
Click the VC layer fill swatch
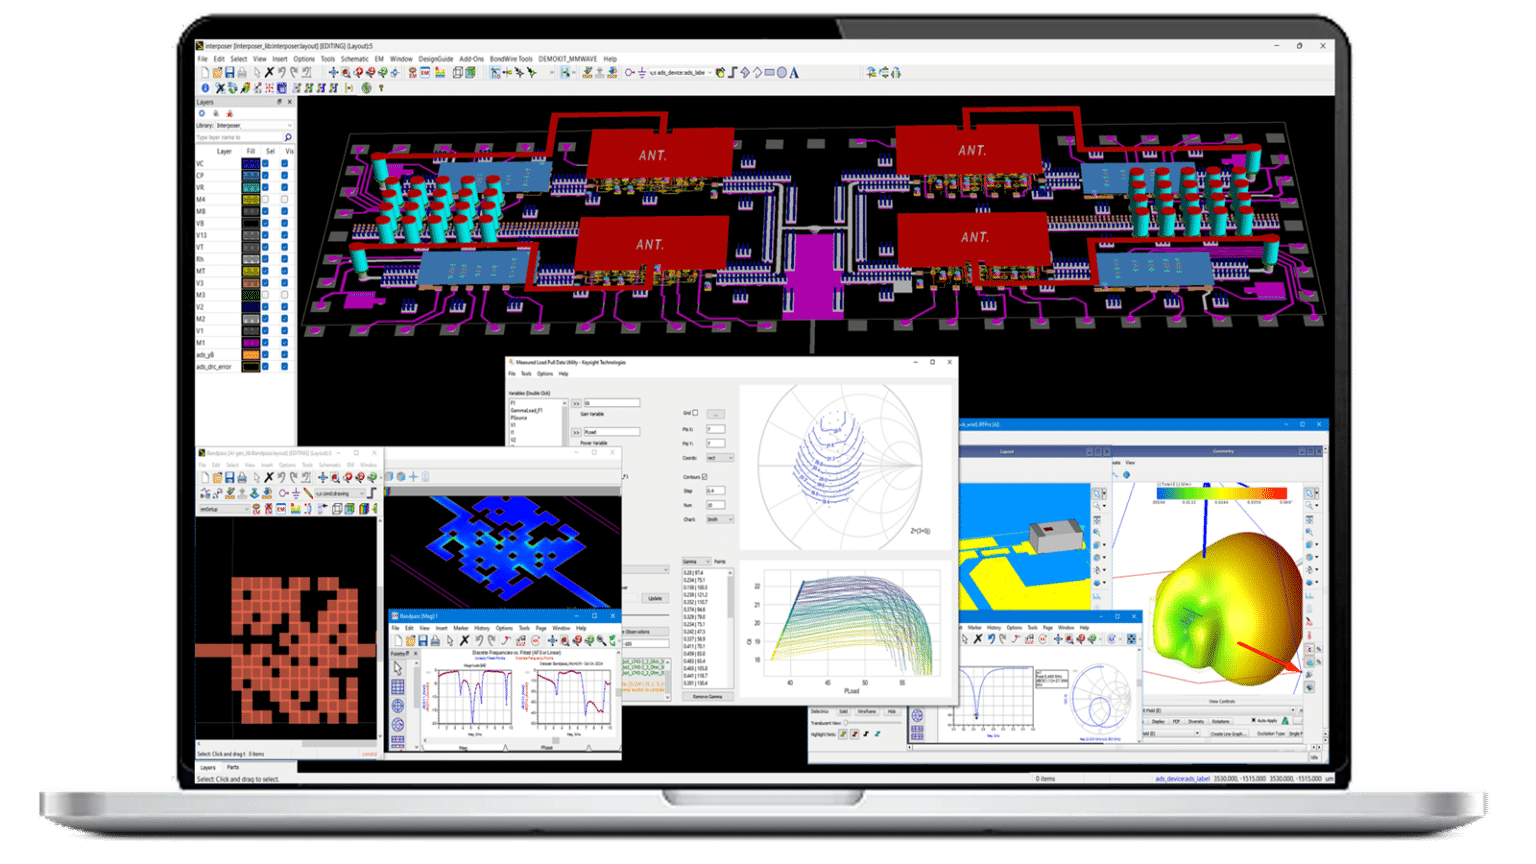pos(250,164)
